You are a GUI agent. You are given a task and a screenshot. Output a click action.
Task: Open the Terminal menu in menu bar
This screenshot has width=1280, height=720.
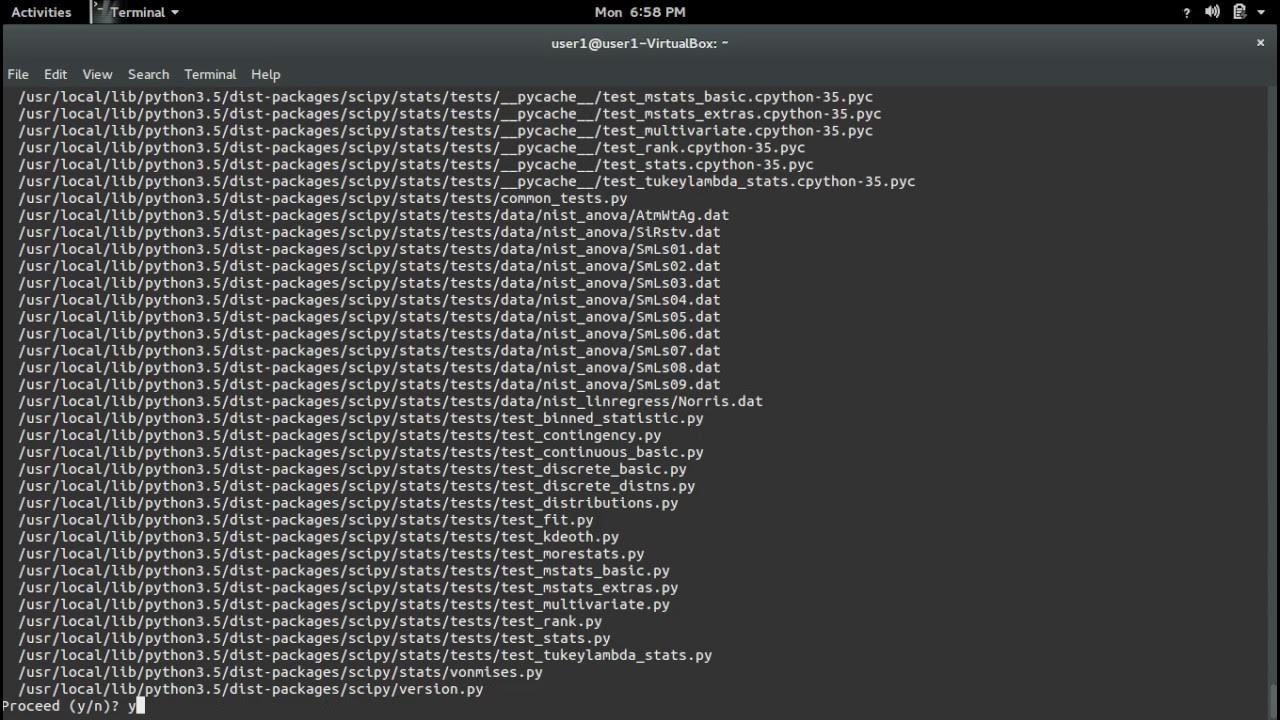coord(210,74)
